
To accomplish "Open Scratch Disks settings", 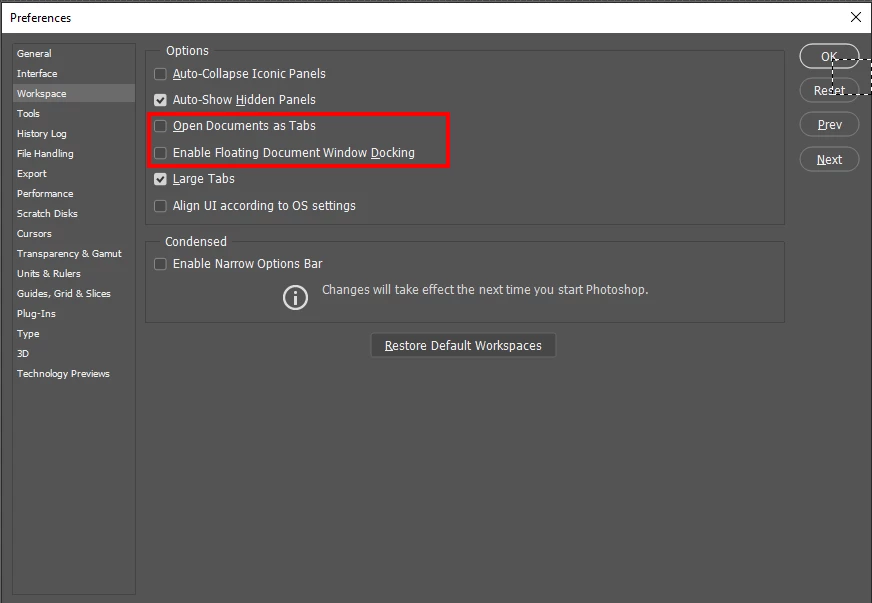I will tap(74, 214).
